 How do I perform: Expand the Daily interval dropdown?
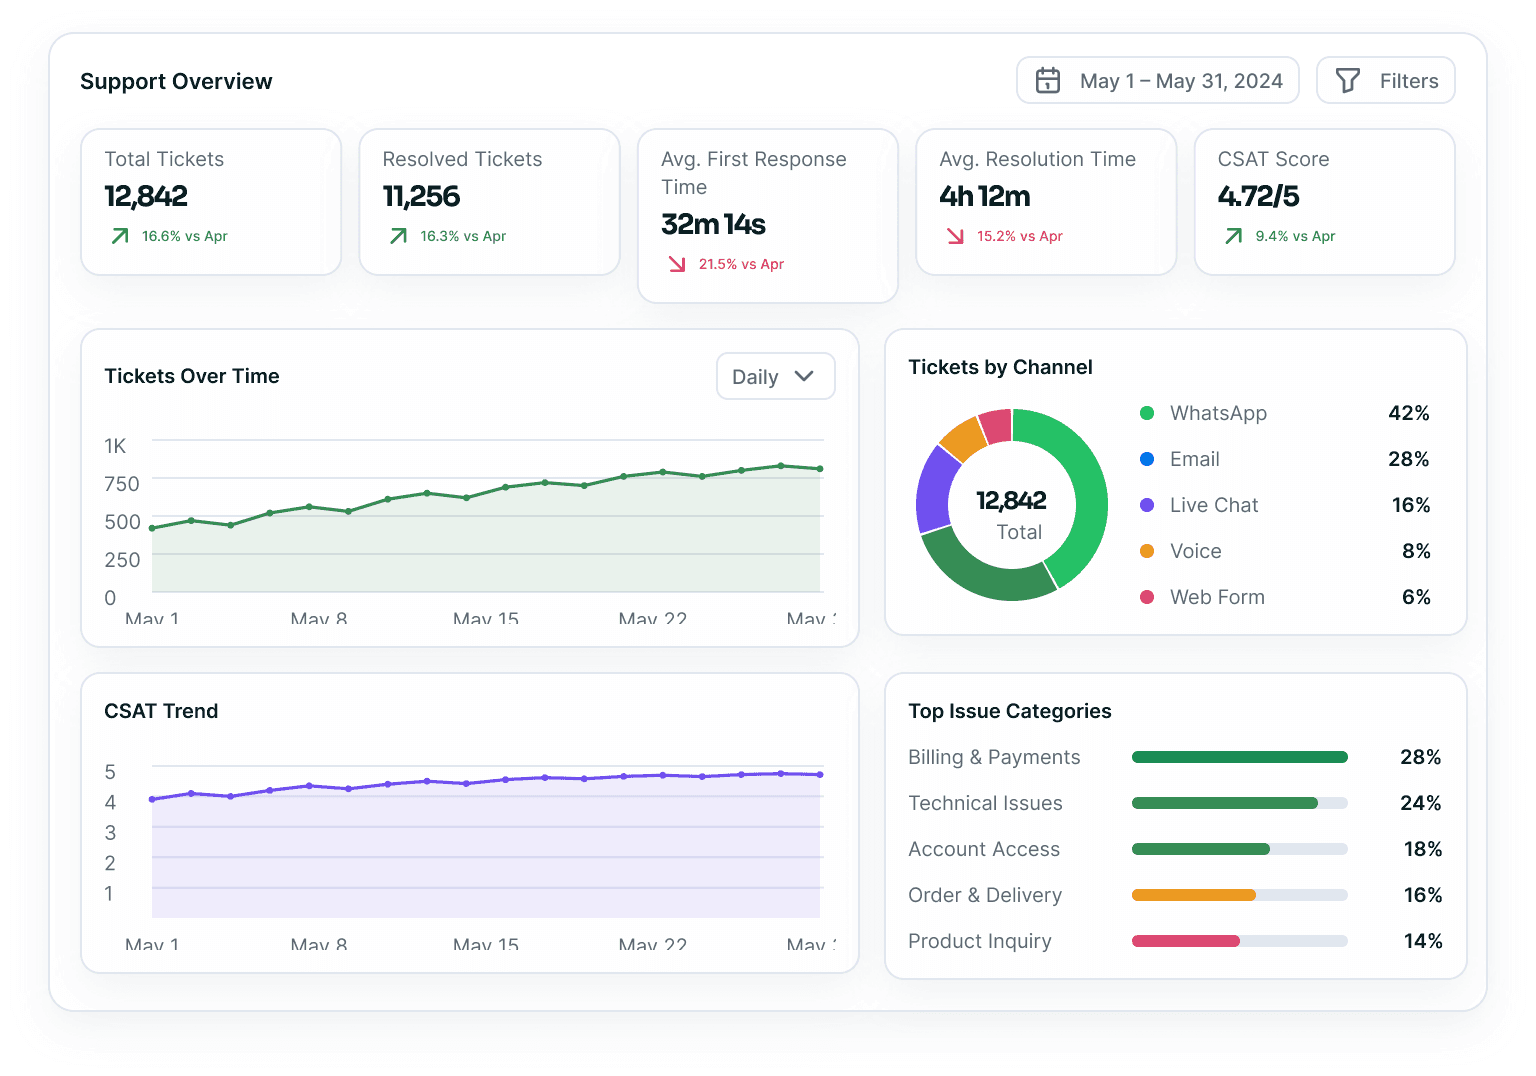[x=775, y=376]
